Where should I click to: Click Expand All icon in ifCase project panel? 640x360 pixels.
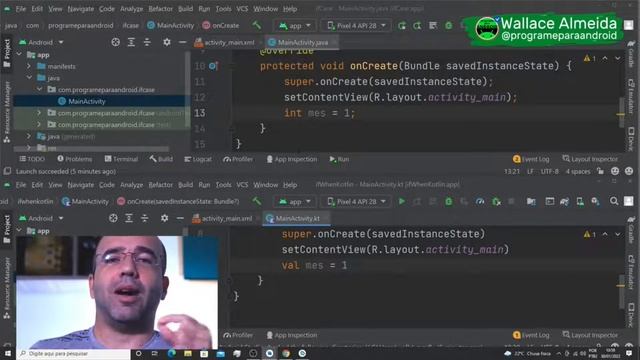click(131, 42)
